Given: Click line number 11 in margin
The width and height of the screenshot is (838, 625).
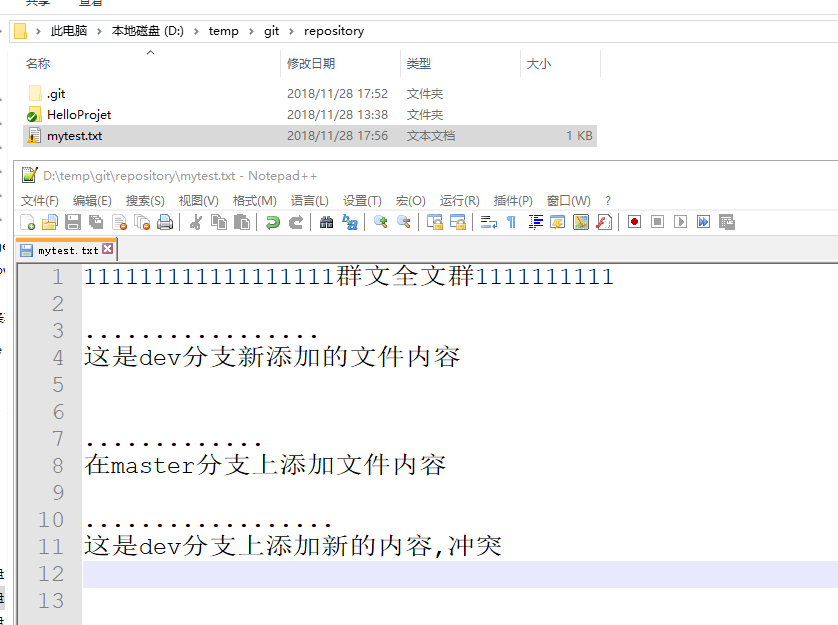Looking at the screenshot, I should (x=51, y=546).
